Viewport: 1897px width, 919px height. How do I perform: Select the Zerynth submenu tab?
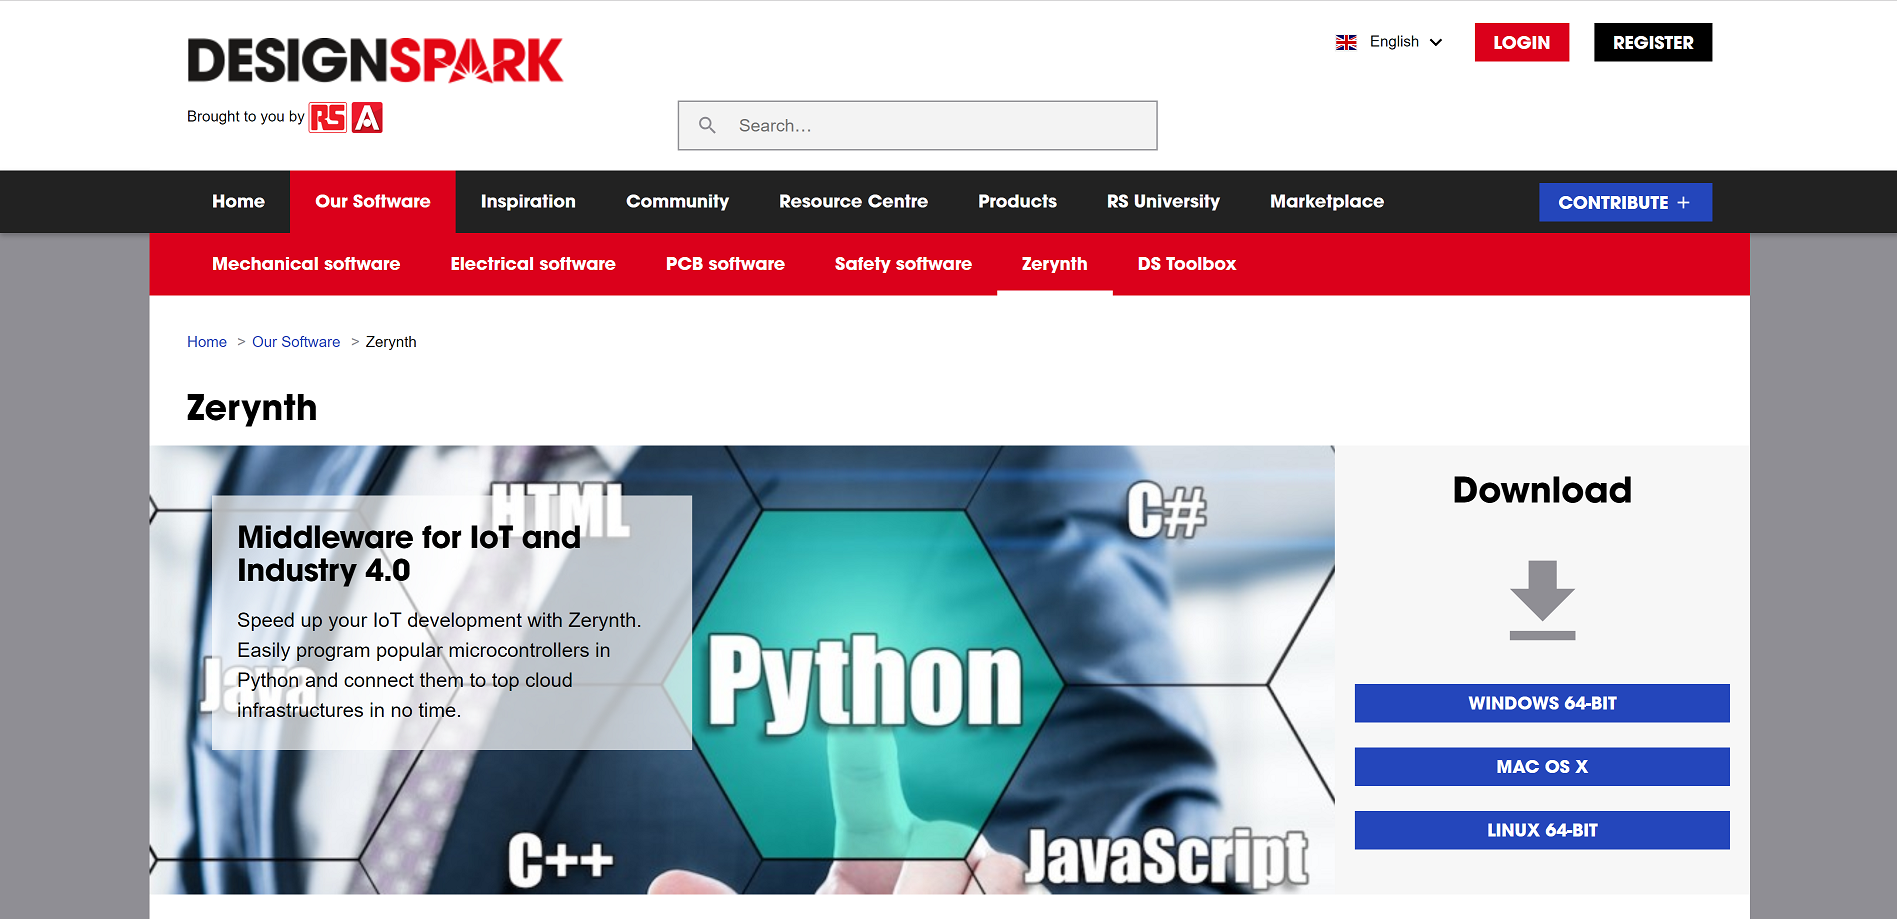click(1054, 264)
